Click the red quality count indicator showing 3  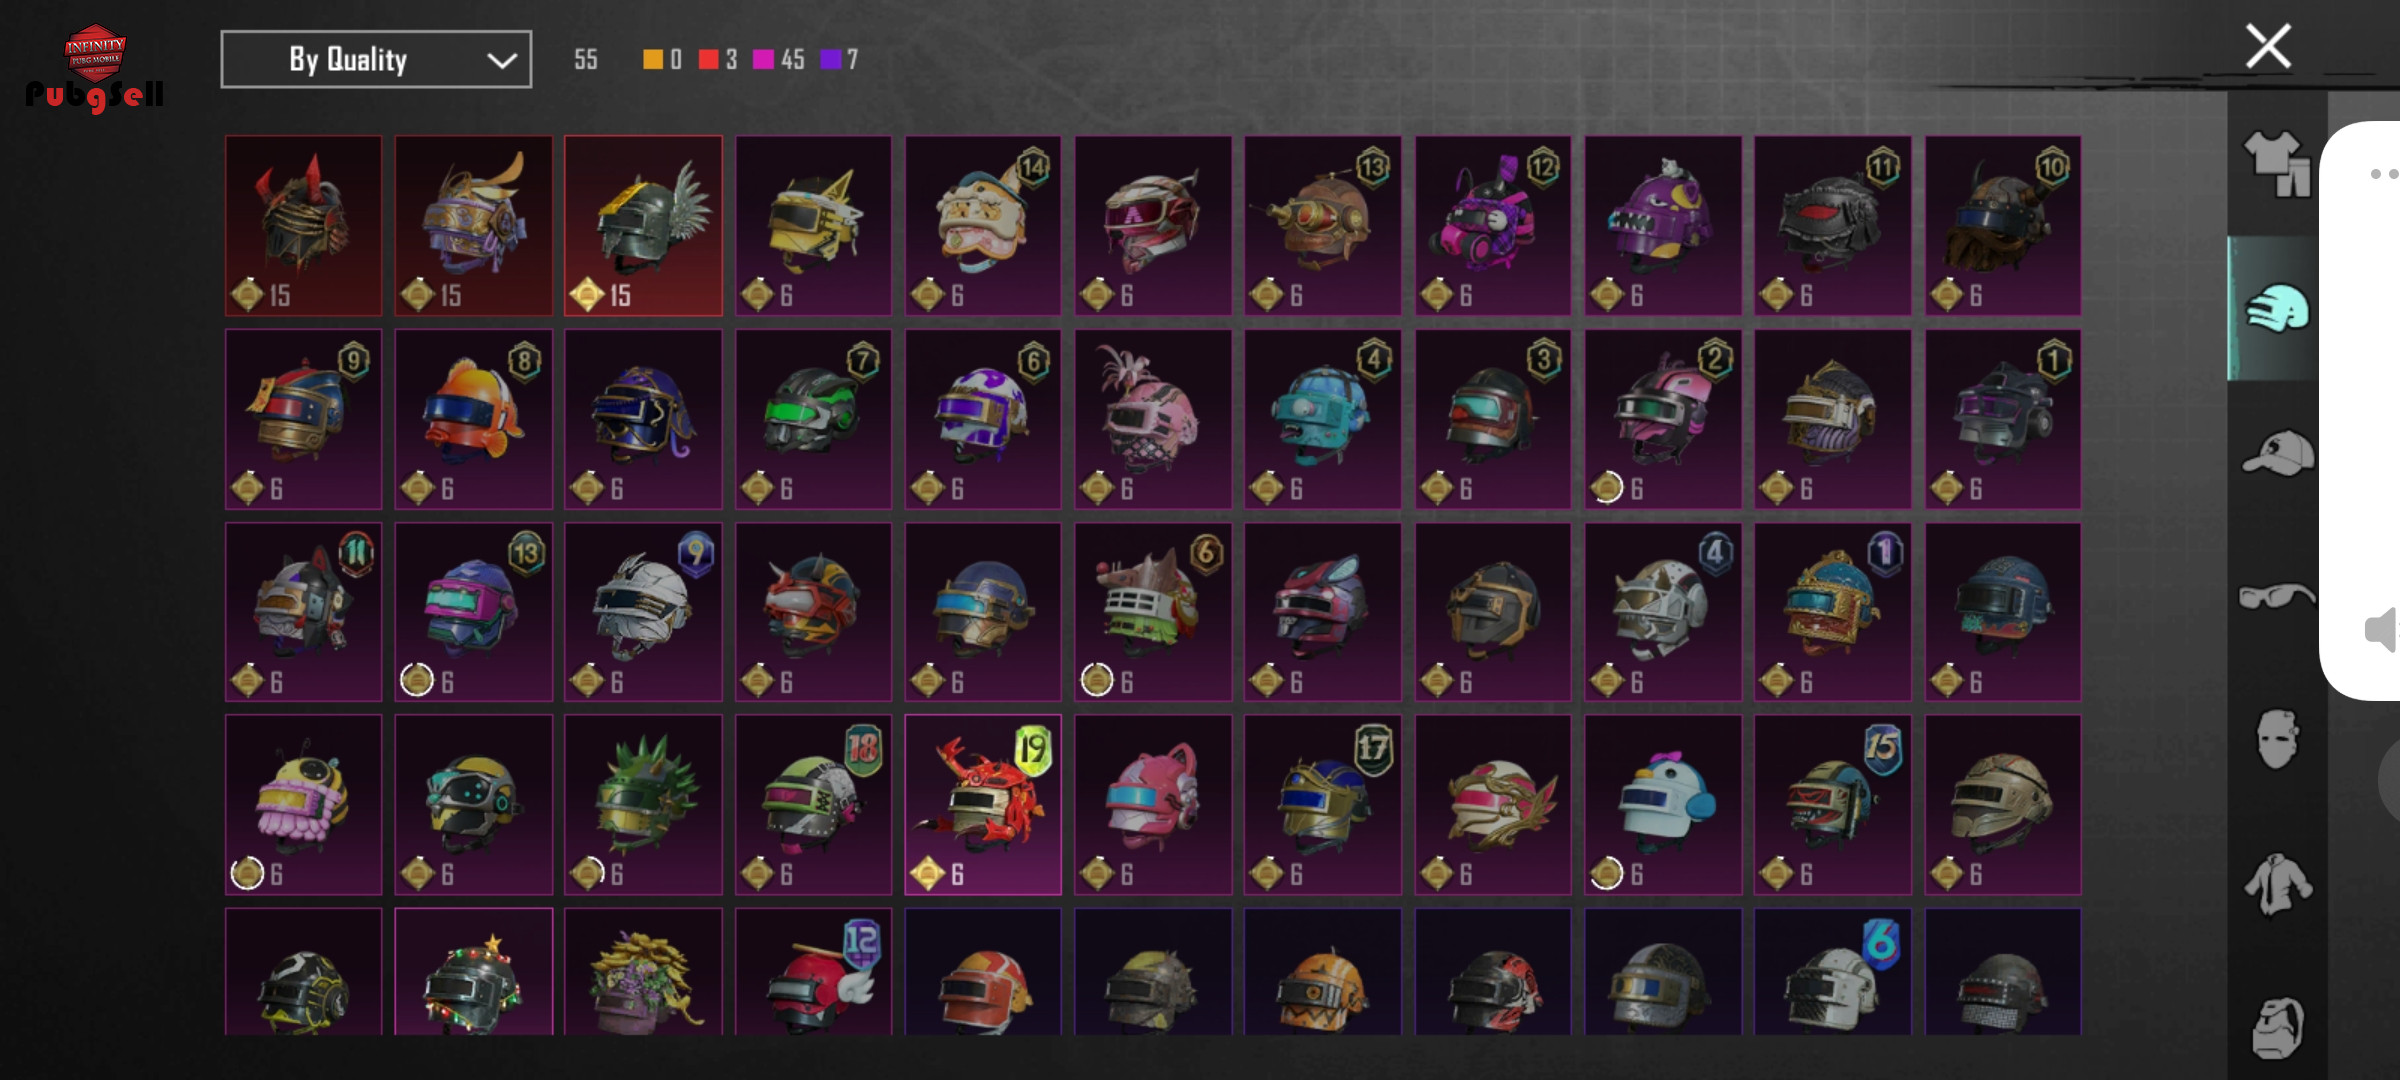click(718, 60)
